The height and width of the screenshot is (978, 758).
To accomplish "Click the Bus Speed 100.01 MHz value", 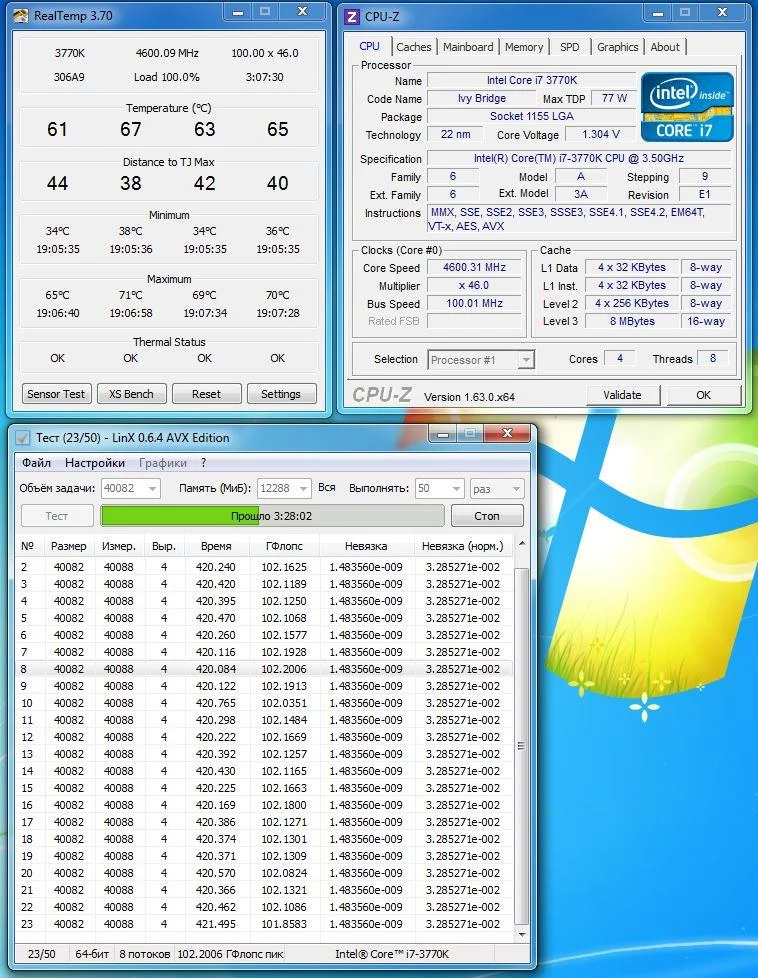I will click(x=475, y=303).
